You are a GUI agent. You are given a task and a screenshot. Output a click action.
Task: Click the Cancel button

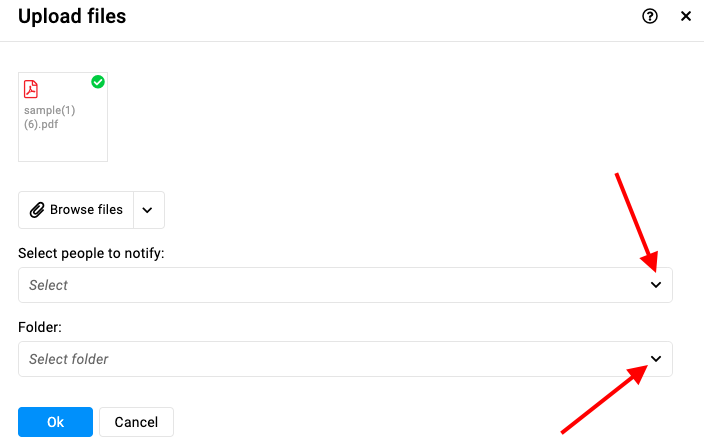coord(136,422)
